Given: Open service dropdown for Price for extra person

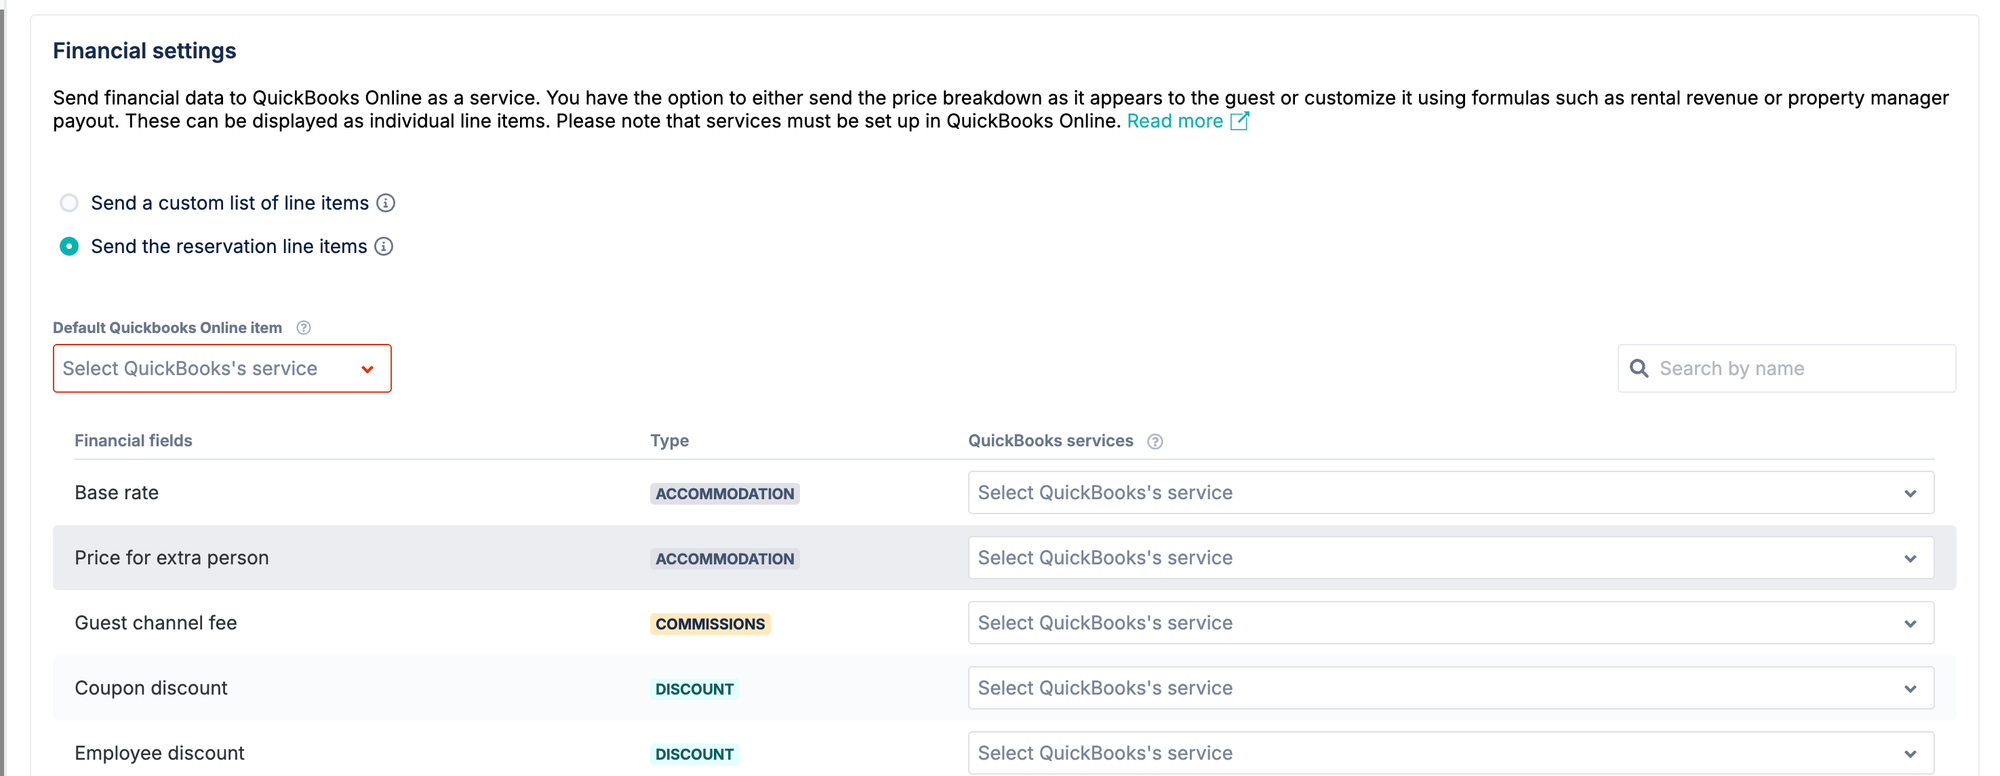Looking at the screenshot, I should (1451, 558).
